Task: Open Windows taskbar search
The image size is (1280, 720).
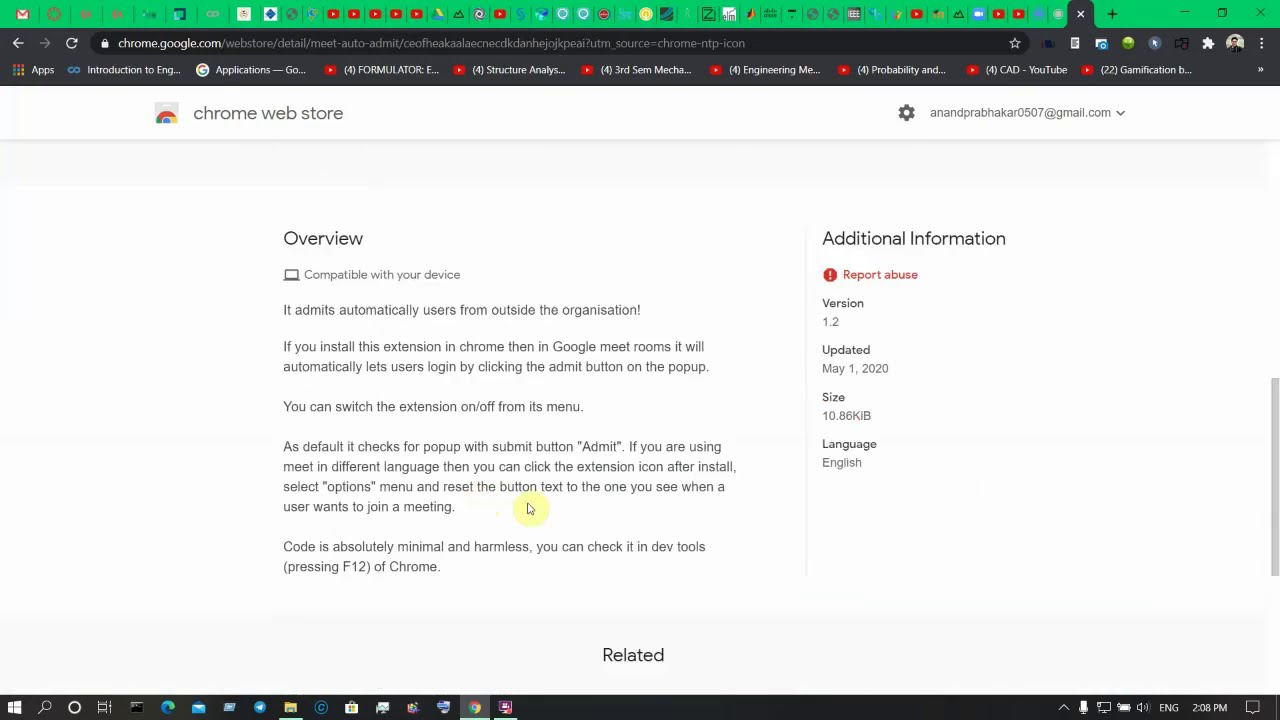Action: pyautogui.click(x=45, y=707)
